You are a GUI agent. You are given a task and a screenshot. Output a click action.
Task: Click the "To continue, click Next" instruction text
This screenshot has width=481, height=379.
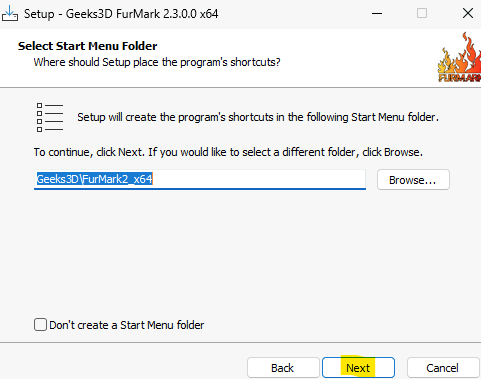click(228, 152)
